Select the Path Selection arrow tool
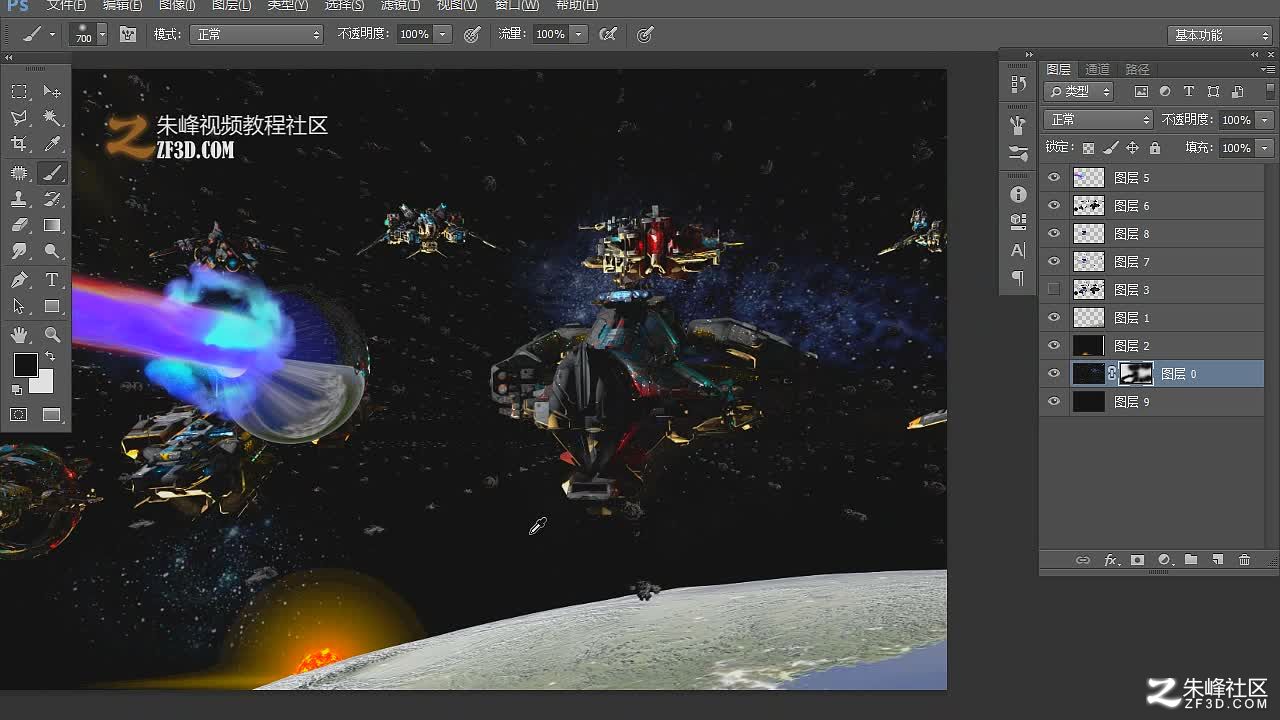Screen dimensions: 1280x720 tap(19, 306)
